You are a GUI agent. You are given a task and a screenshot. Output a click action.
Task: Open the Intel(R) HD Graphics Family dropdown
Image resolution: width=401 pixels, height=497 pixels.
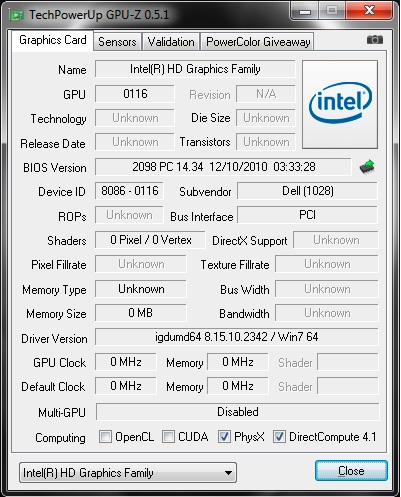click(x=128, y=473)
